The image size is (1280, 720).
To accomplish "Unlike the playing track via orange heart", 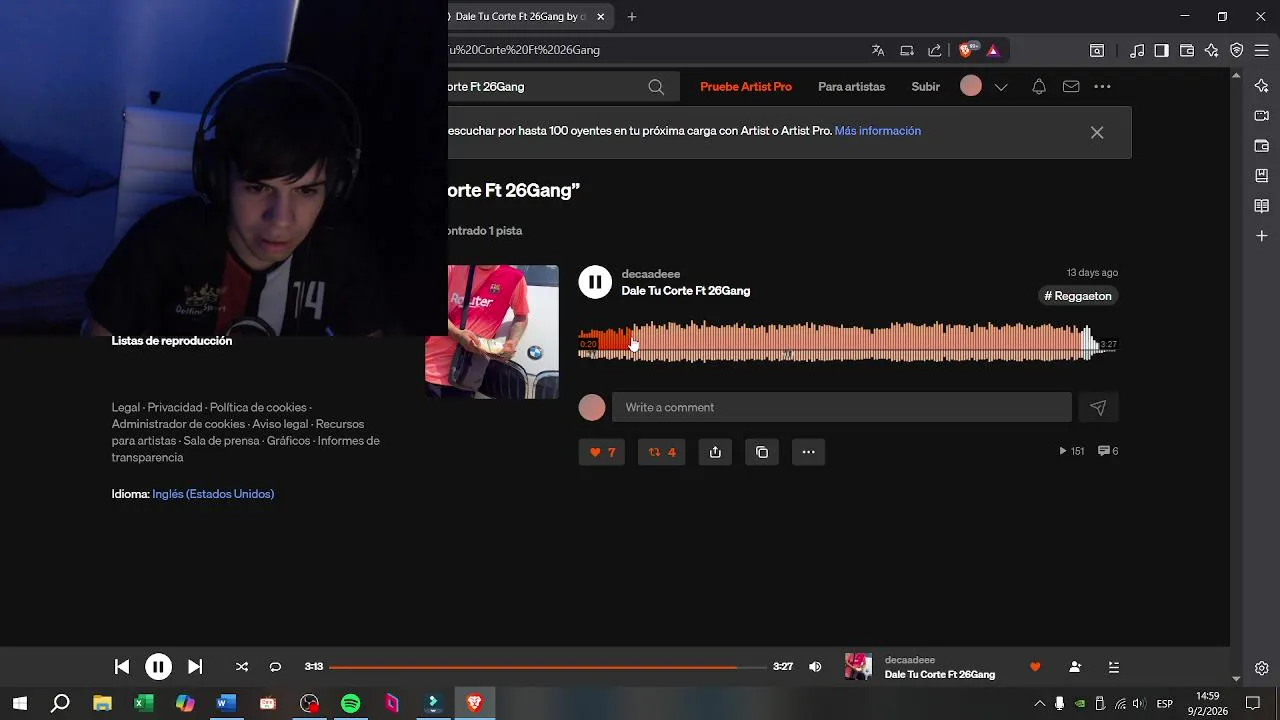I will (x=1035, y=667).
